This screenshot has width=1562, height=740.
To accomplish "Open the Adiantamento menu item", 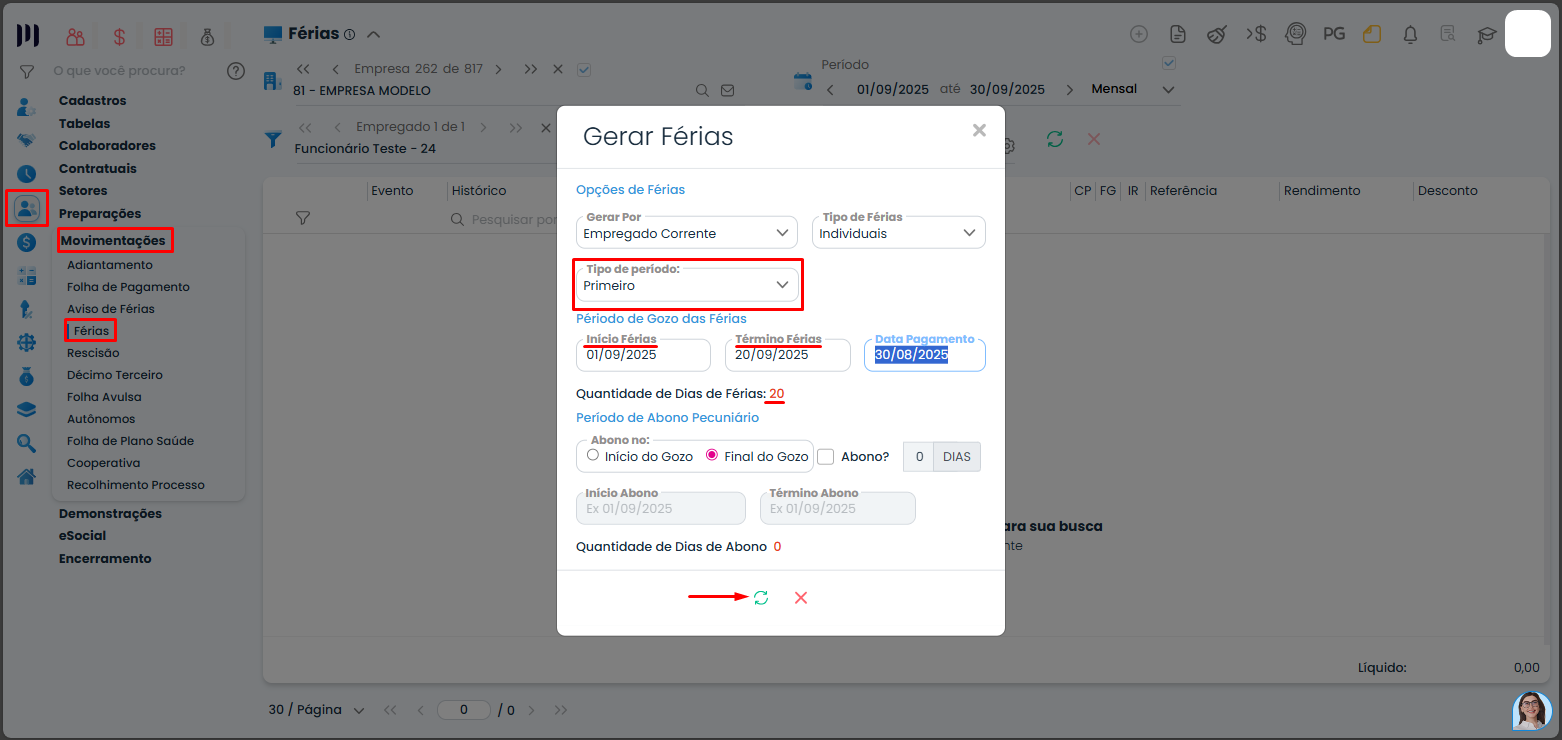I will click(x=110, y=265).
